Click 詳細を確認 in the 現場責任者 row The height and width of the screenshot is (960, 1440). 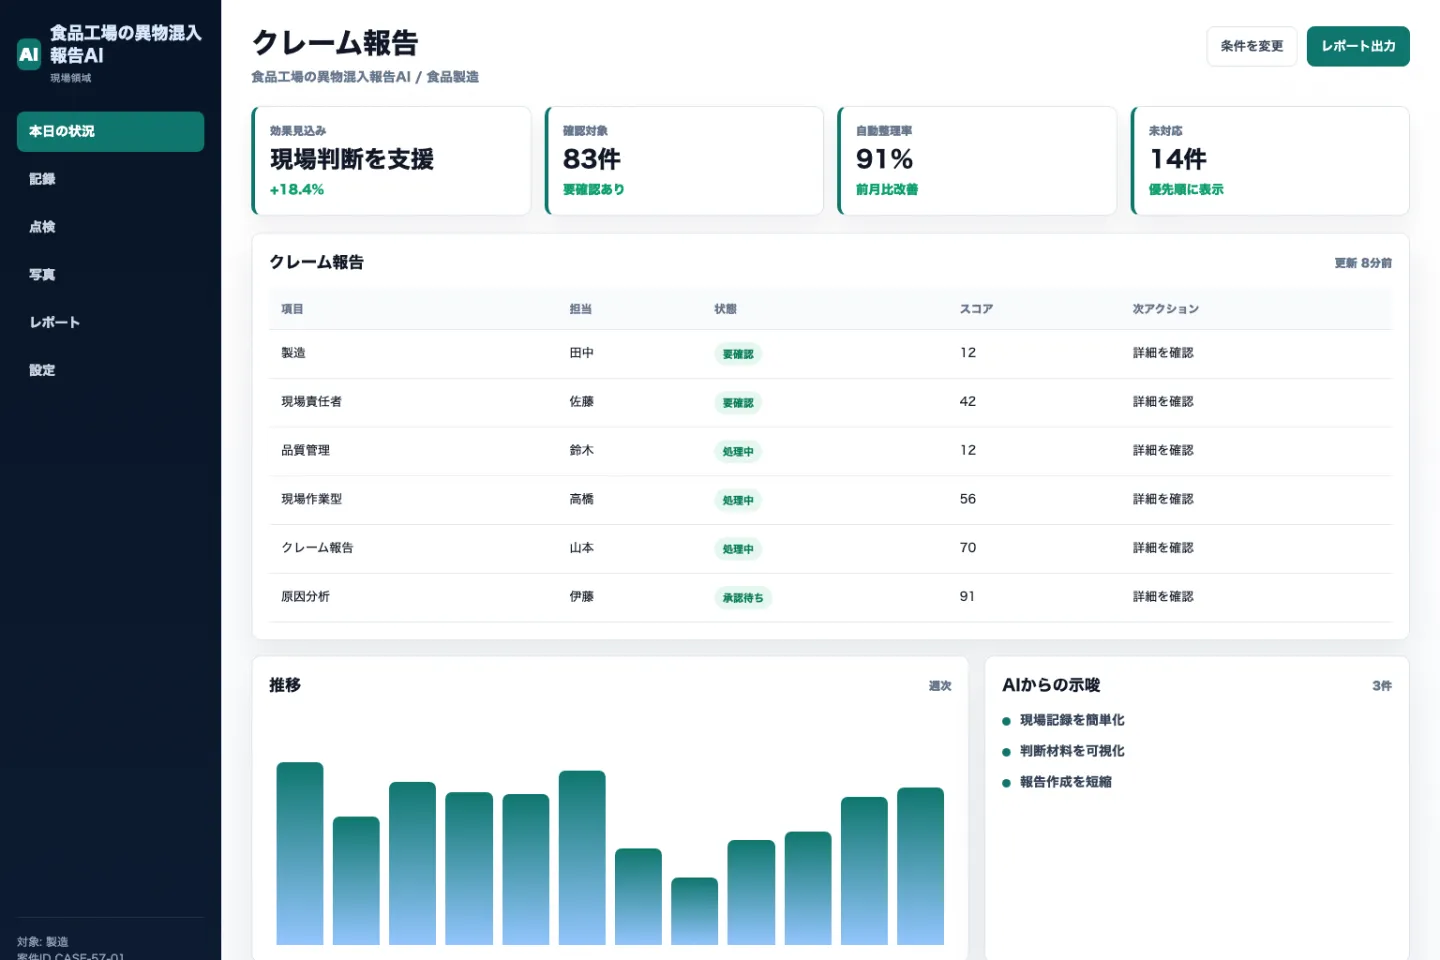click(1163, 402)
